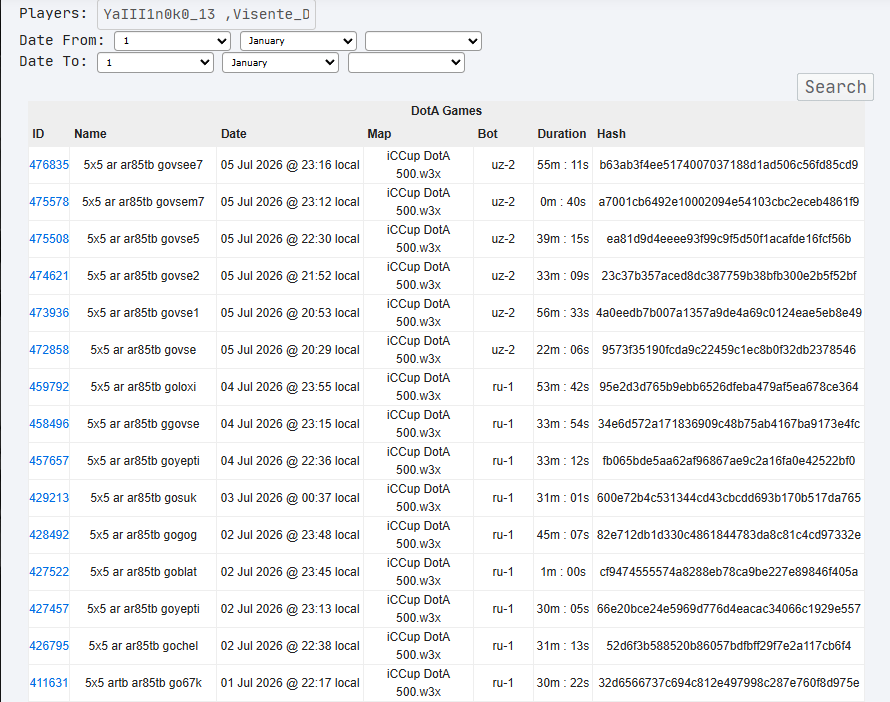
Task: Click date '05 Jul 2026 @ 20:29 local'
Action: click(290, 350)
